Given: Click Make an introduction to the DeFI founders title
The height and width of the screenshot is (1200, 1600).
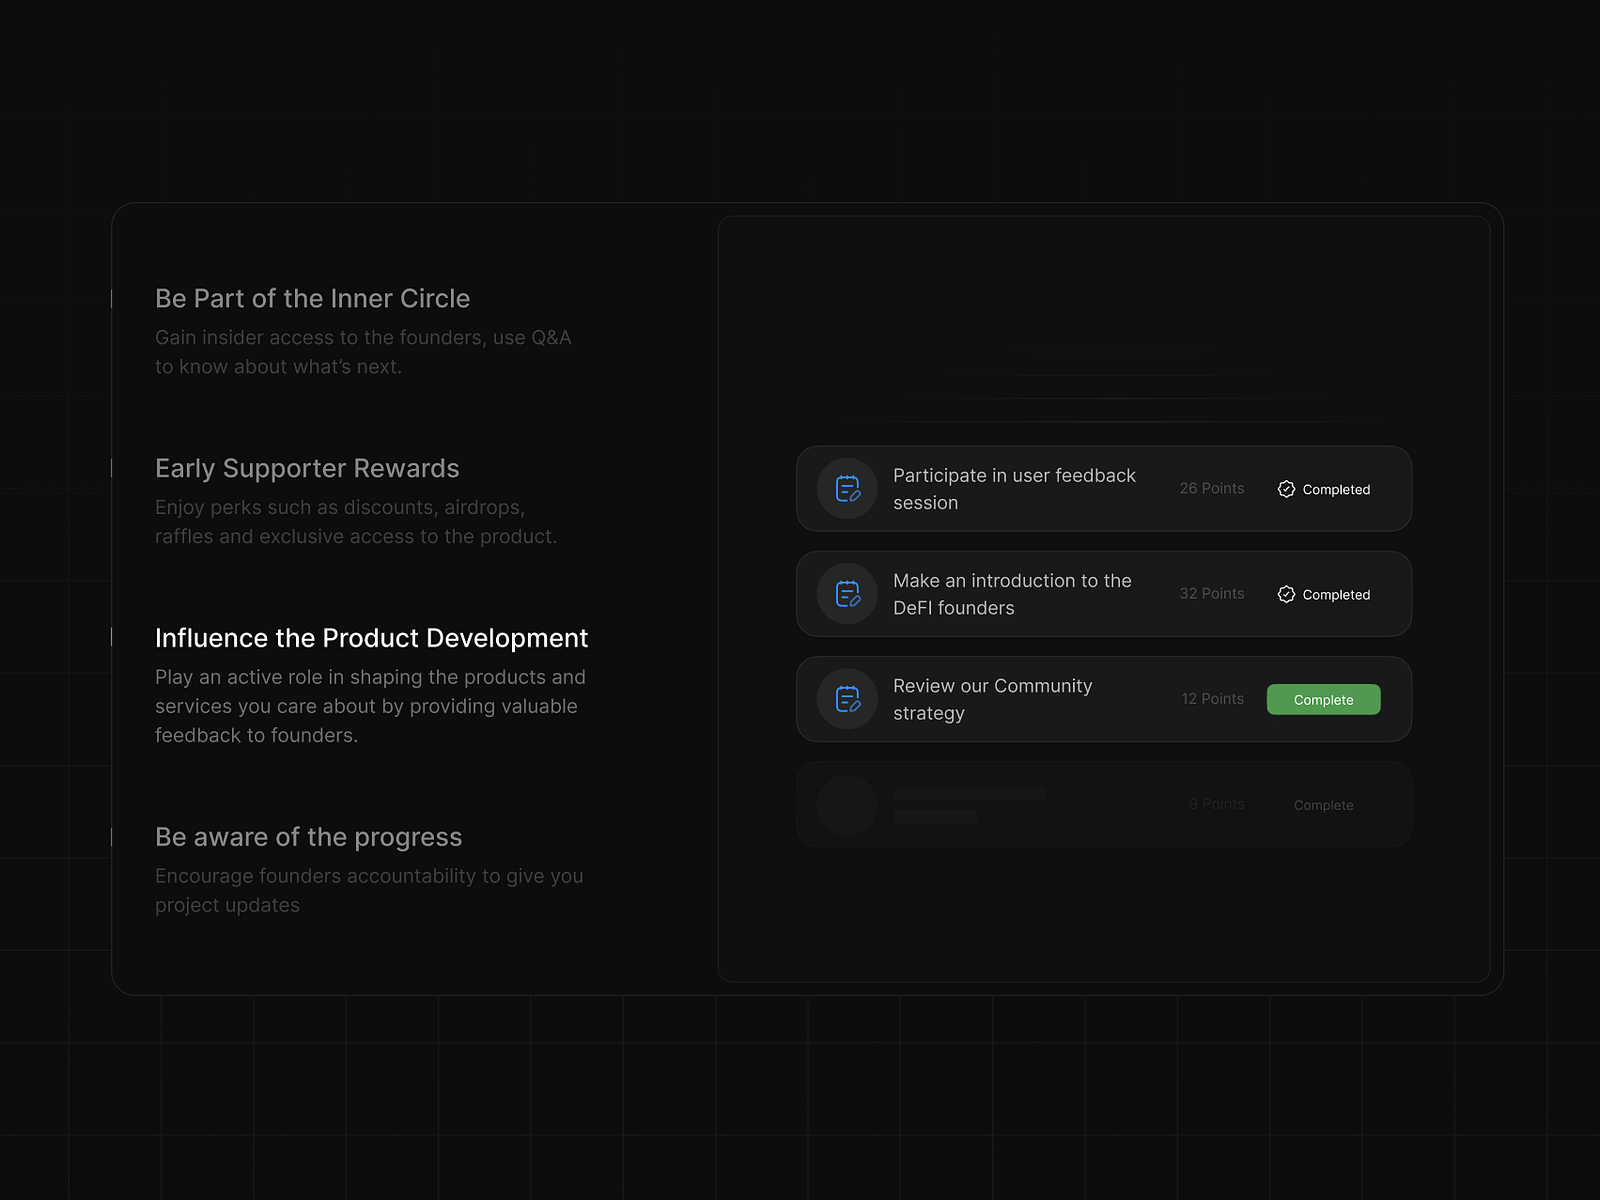Looking at the screenshot, I should (x=1012, y=594).
